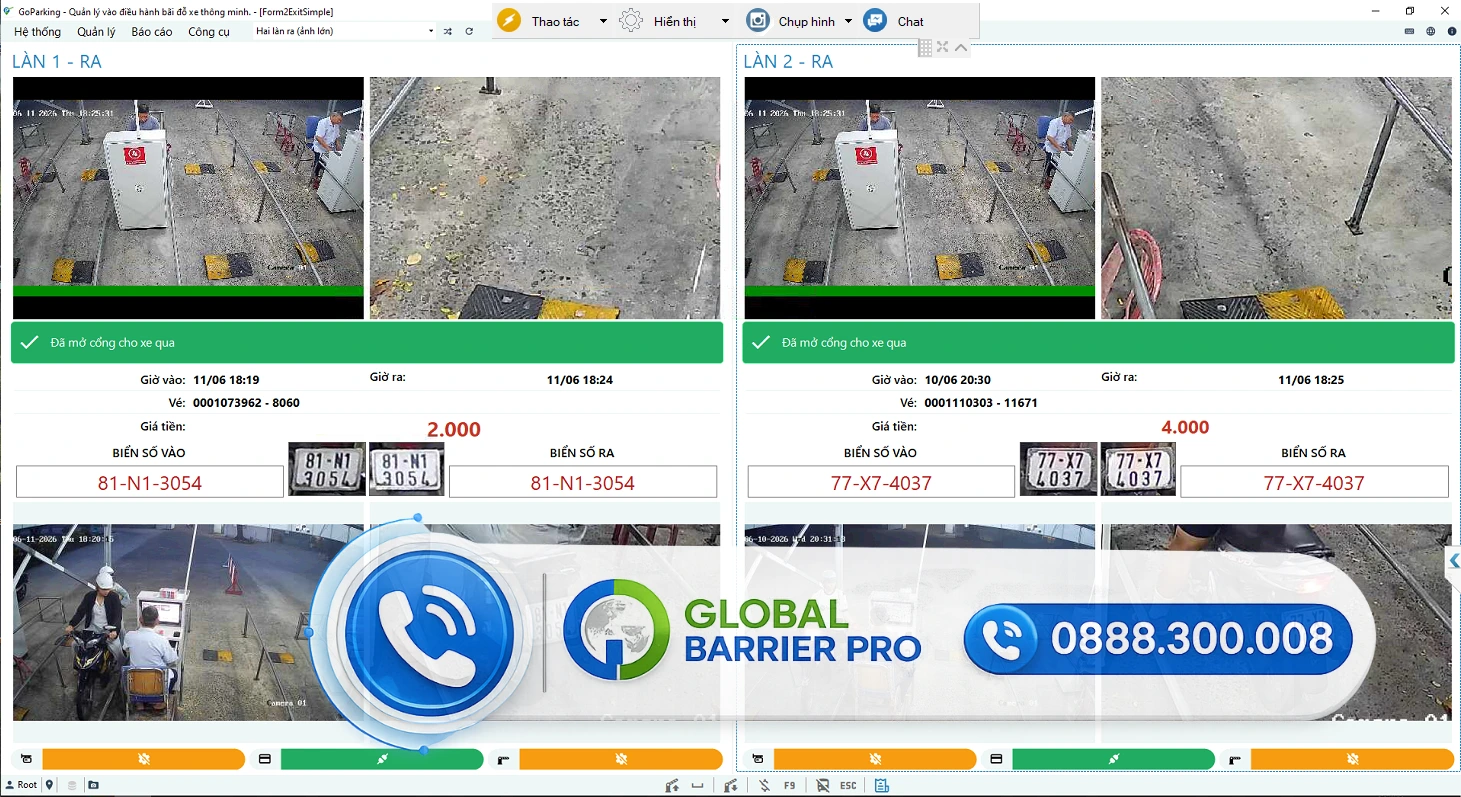Click the shuffle layout icon beside the dropdown

[x=448, y=31]
